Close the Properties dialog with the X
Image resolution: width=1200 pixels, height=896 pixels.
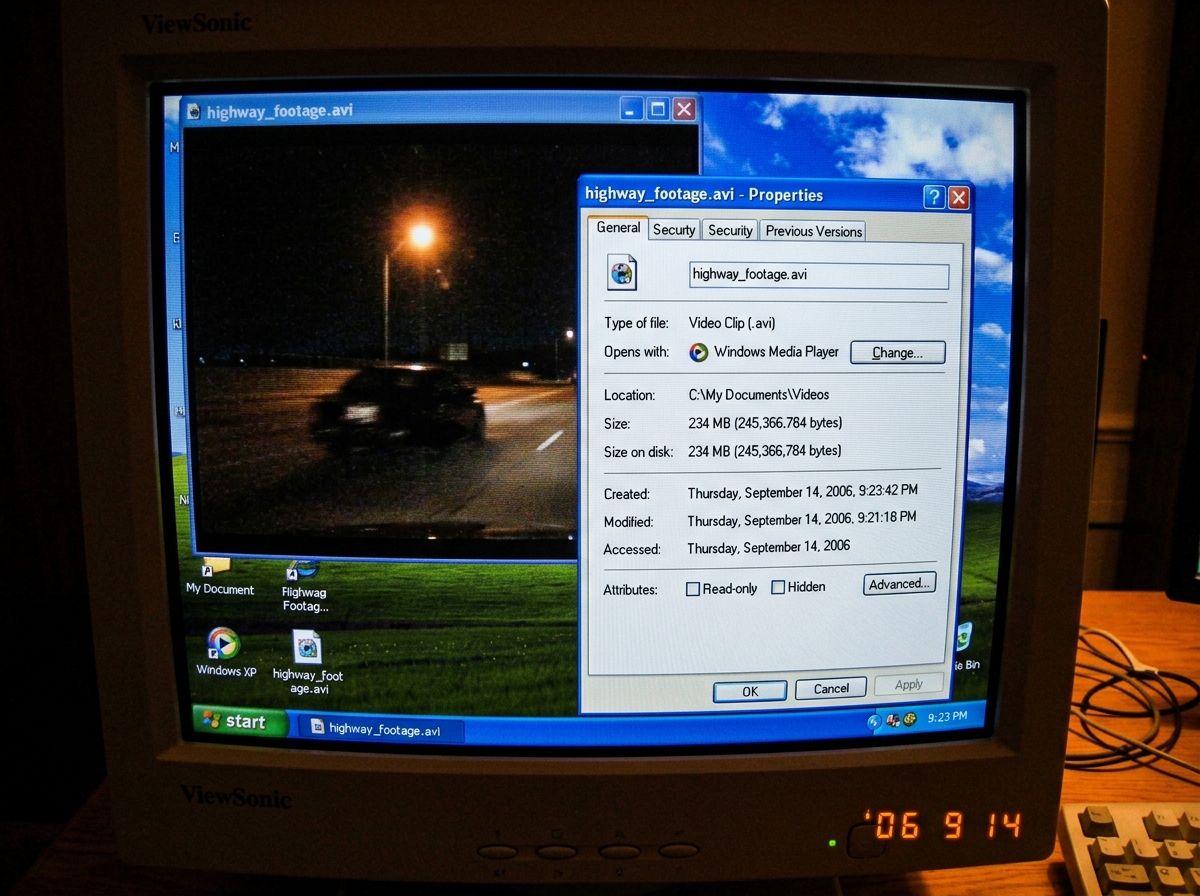[x=958, y=197]
